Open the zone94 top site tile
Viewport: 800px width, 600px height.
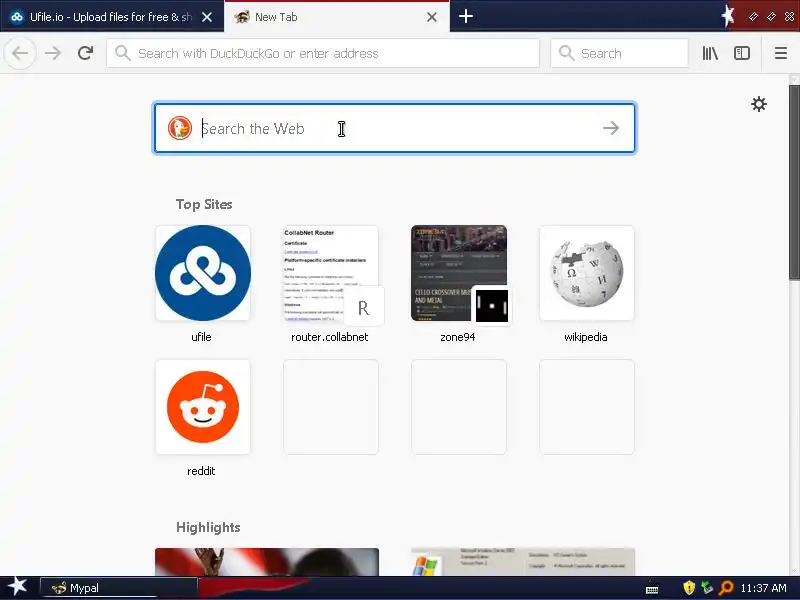459,273
